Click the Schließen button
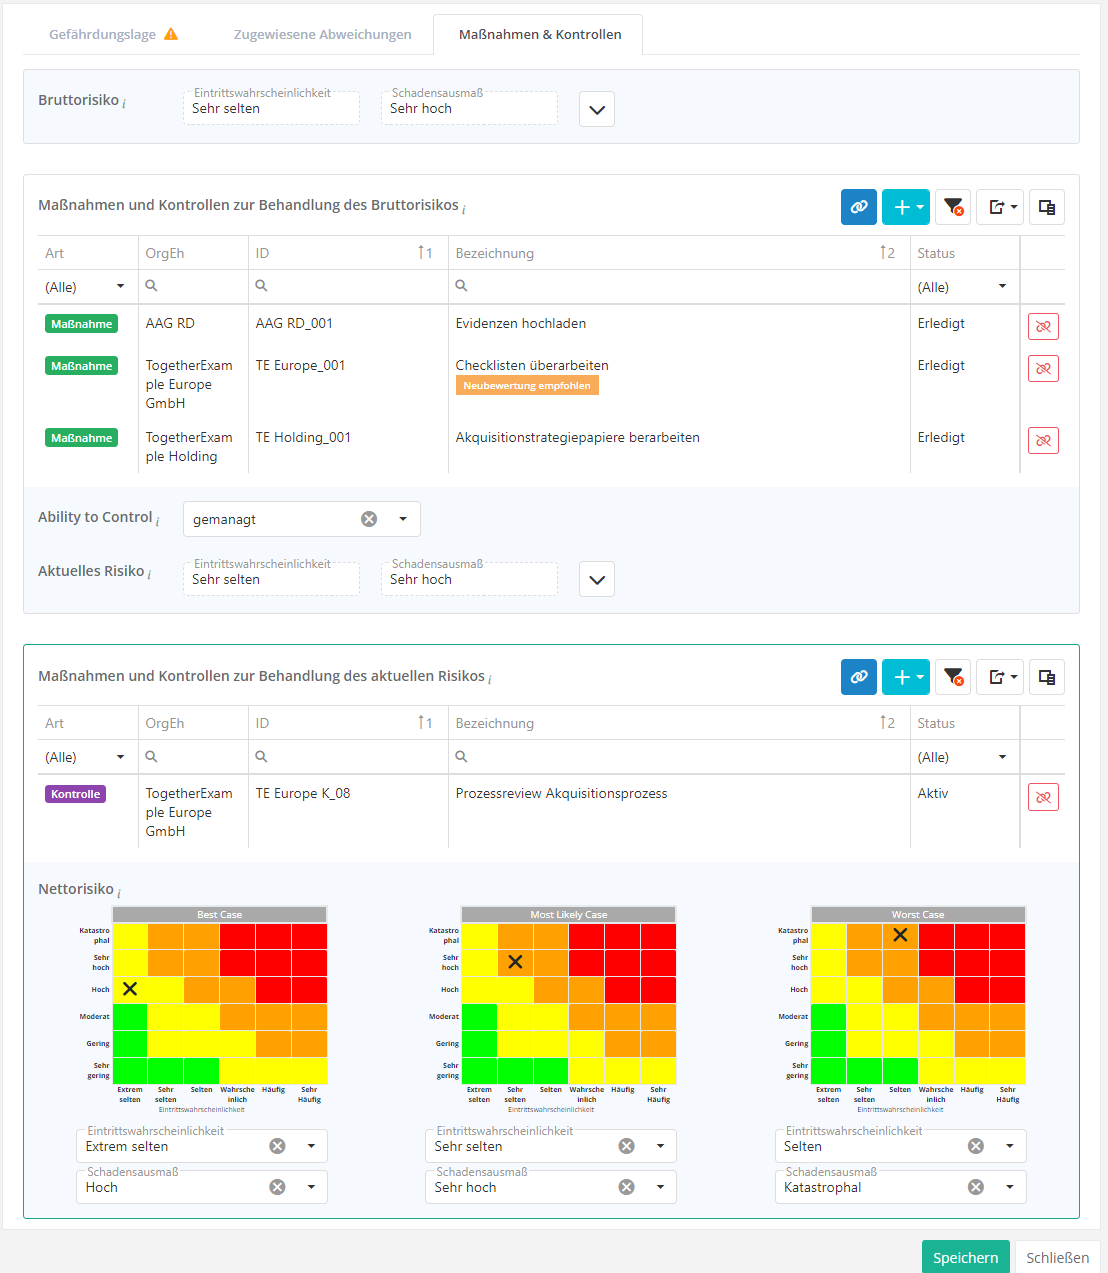1108x1273 pixels. (1057, 1257)
